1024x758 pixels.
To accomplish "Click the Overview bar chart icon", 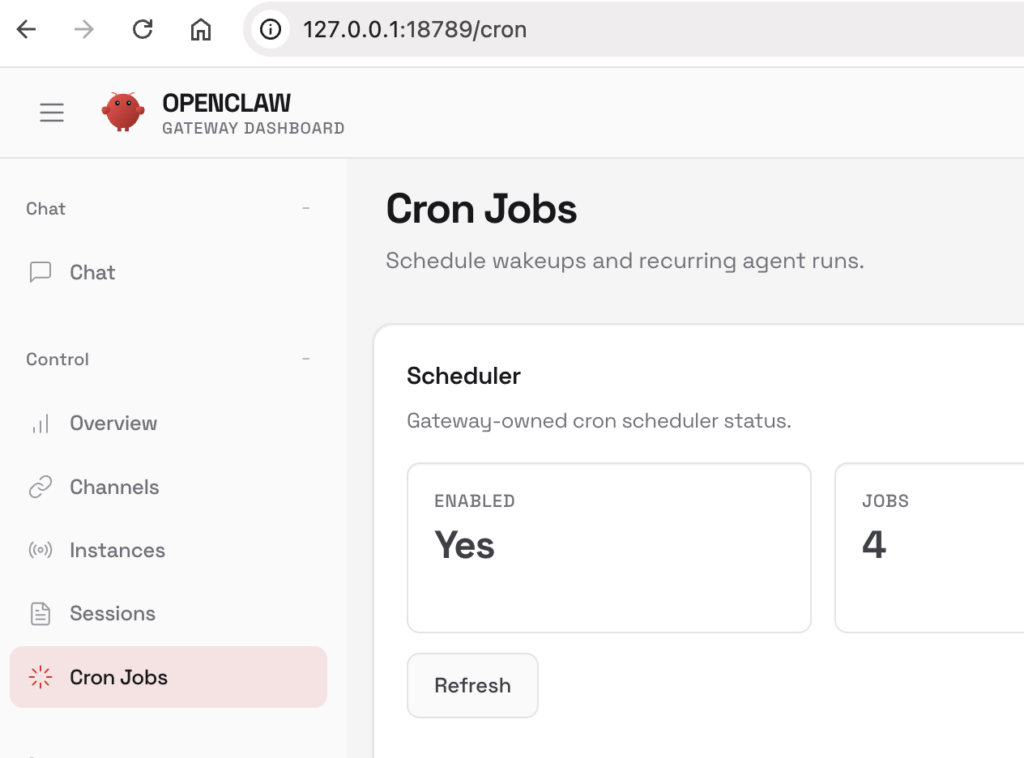I will 40,424.
